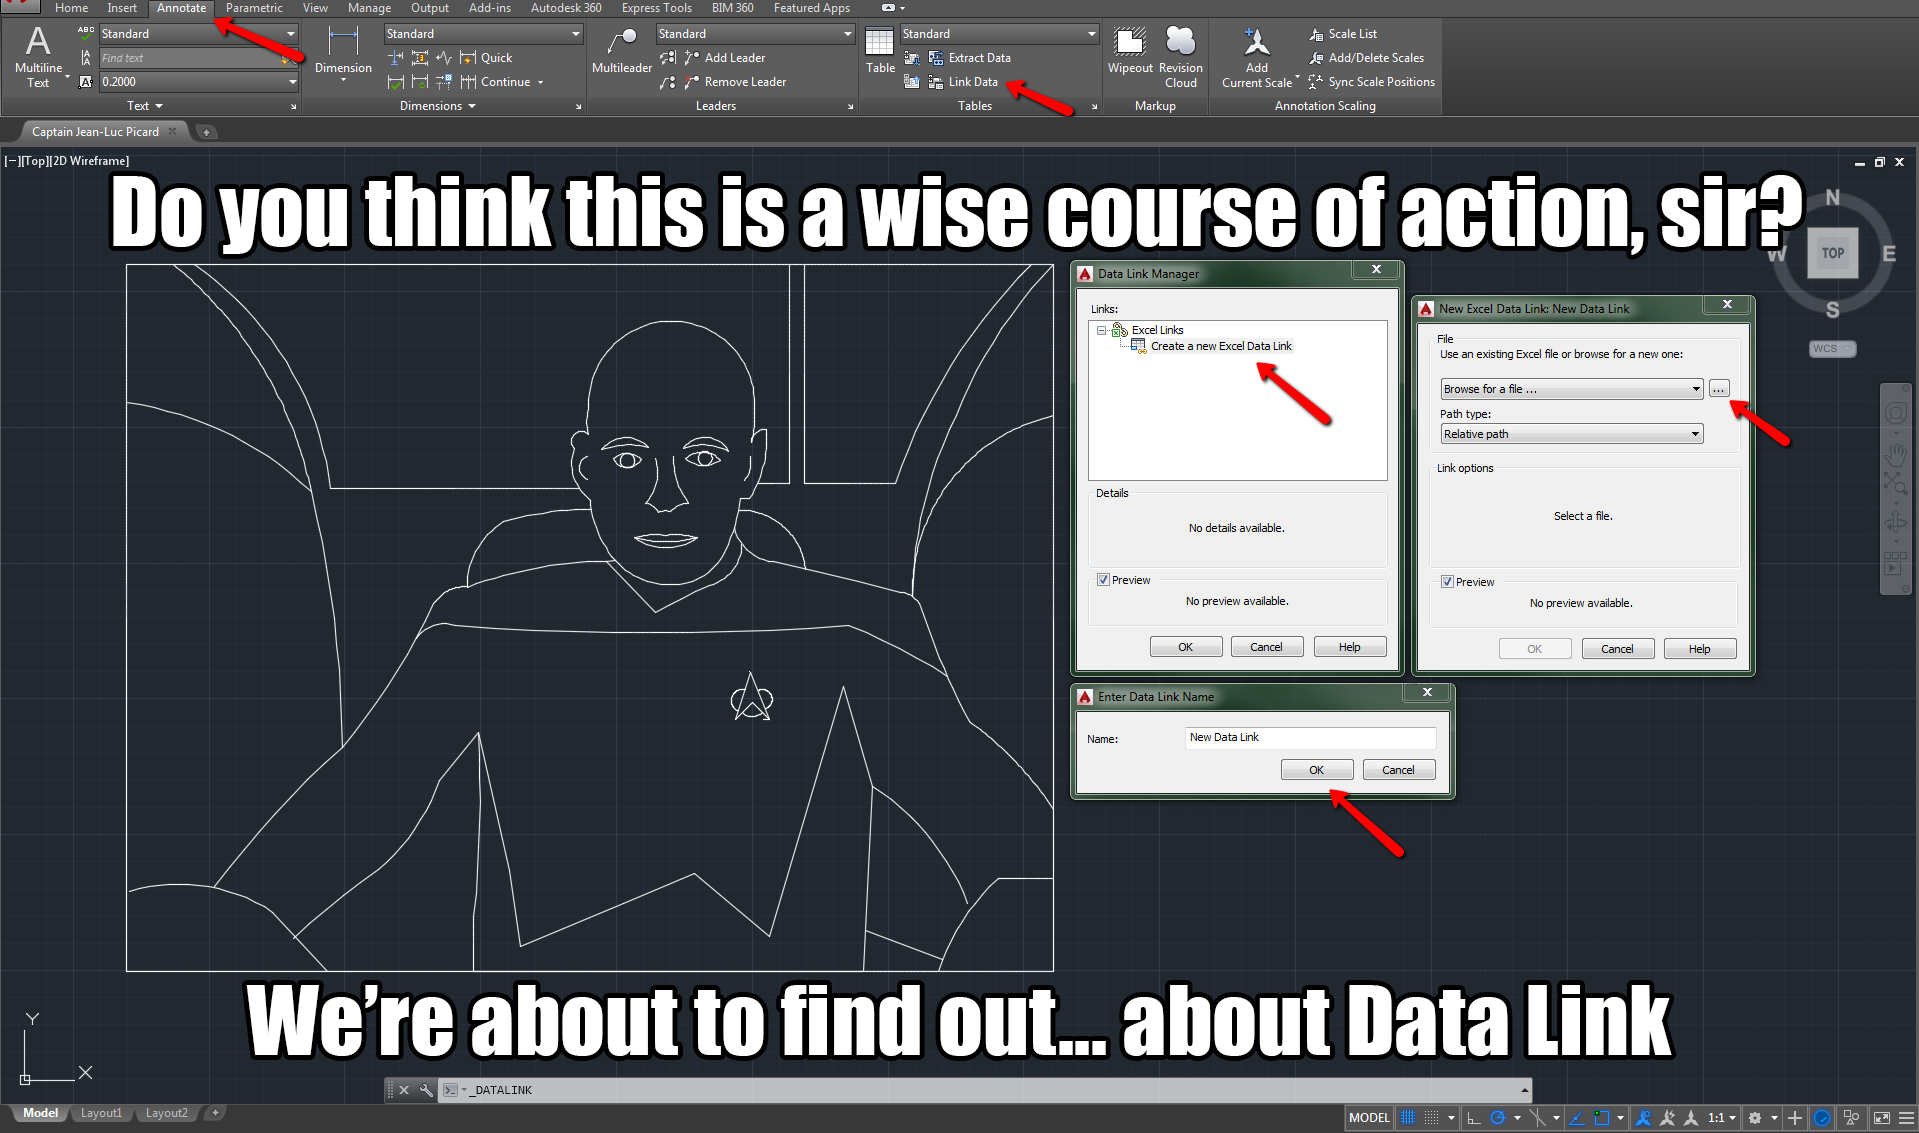
Task: Click Cancel in Enter Data Link Name dialog
Action: [x=1398, y=770]
